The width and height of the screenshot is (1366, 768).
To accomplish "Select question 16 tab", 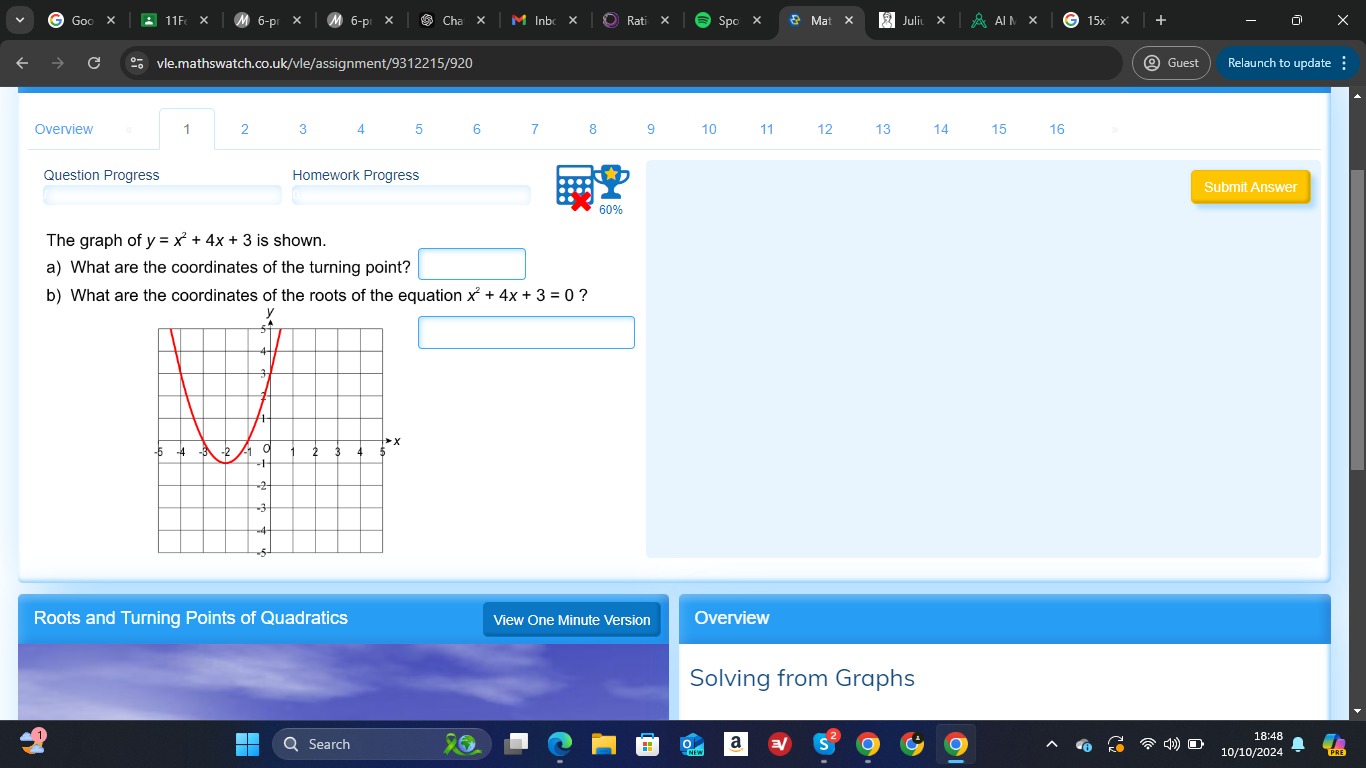I will (x=1056, y=129).
